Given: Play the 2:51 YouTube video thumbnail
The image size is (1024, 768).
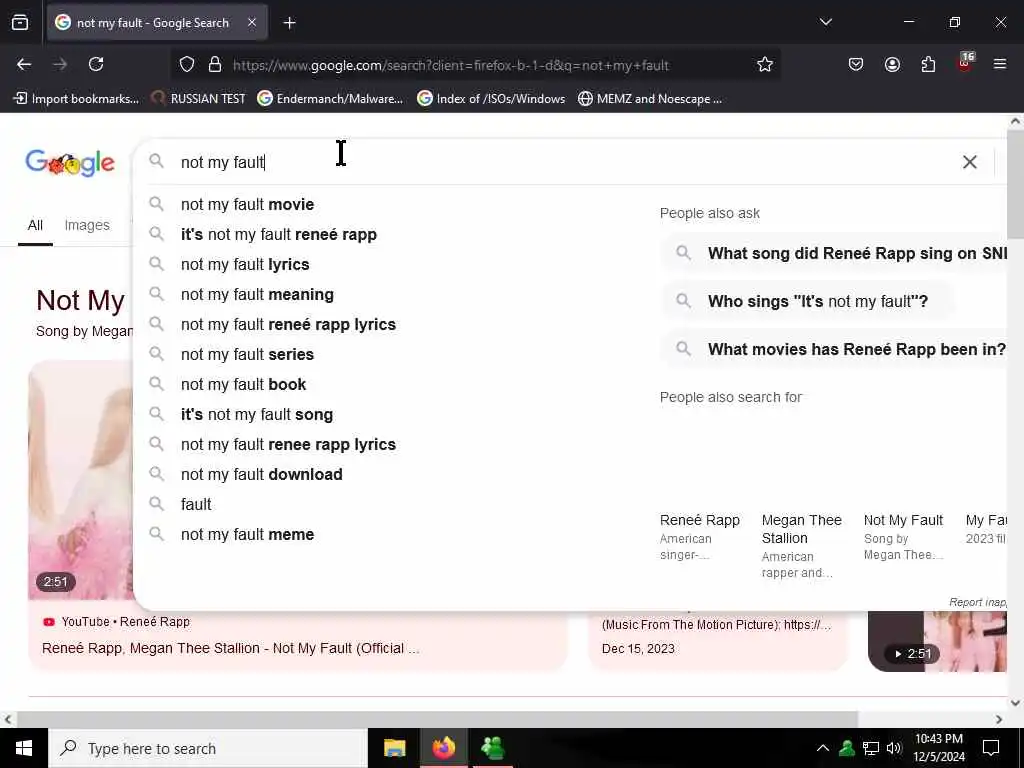Looking at the screenshot, I should pos(80,480).
